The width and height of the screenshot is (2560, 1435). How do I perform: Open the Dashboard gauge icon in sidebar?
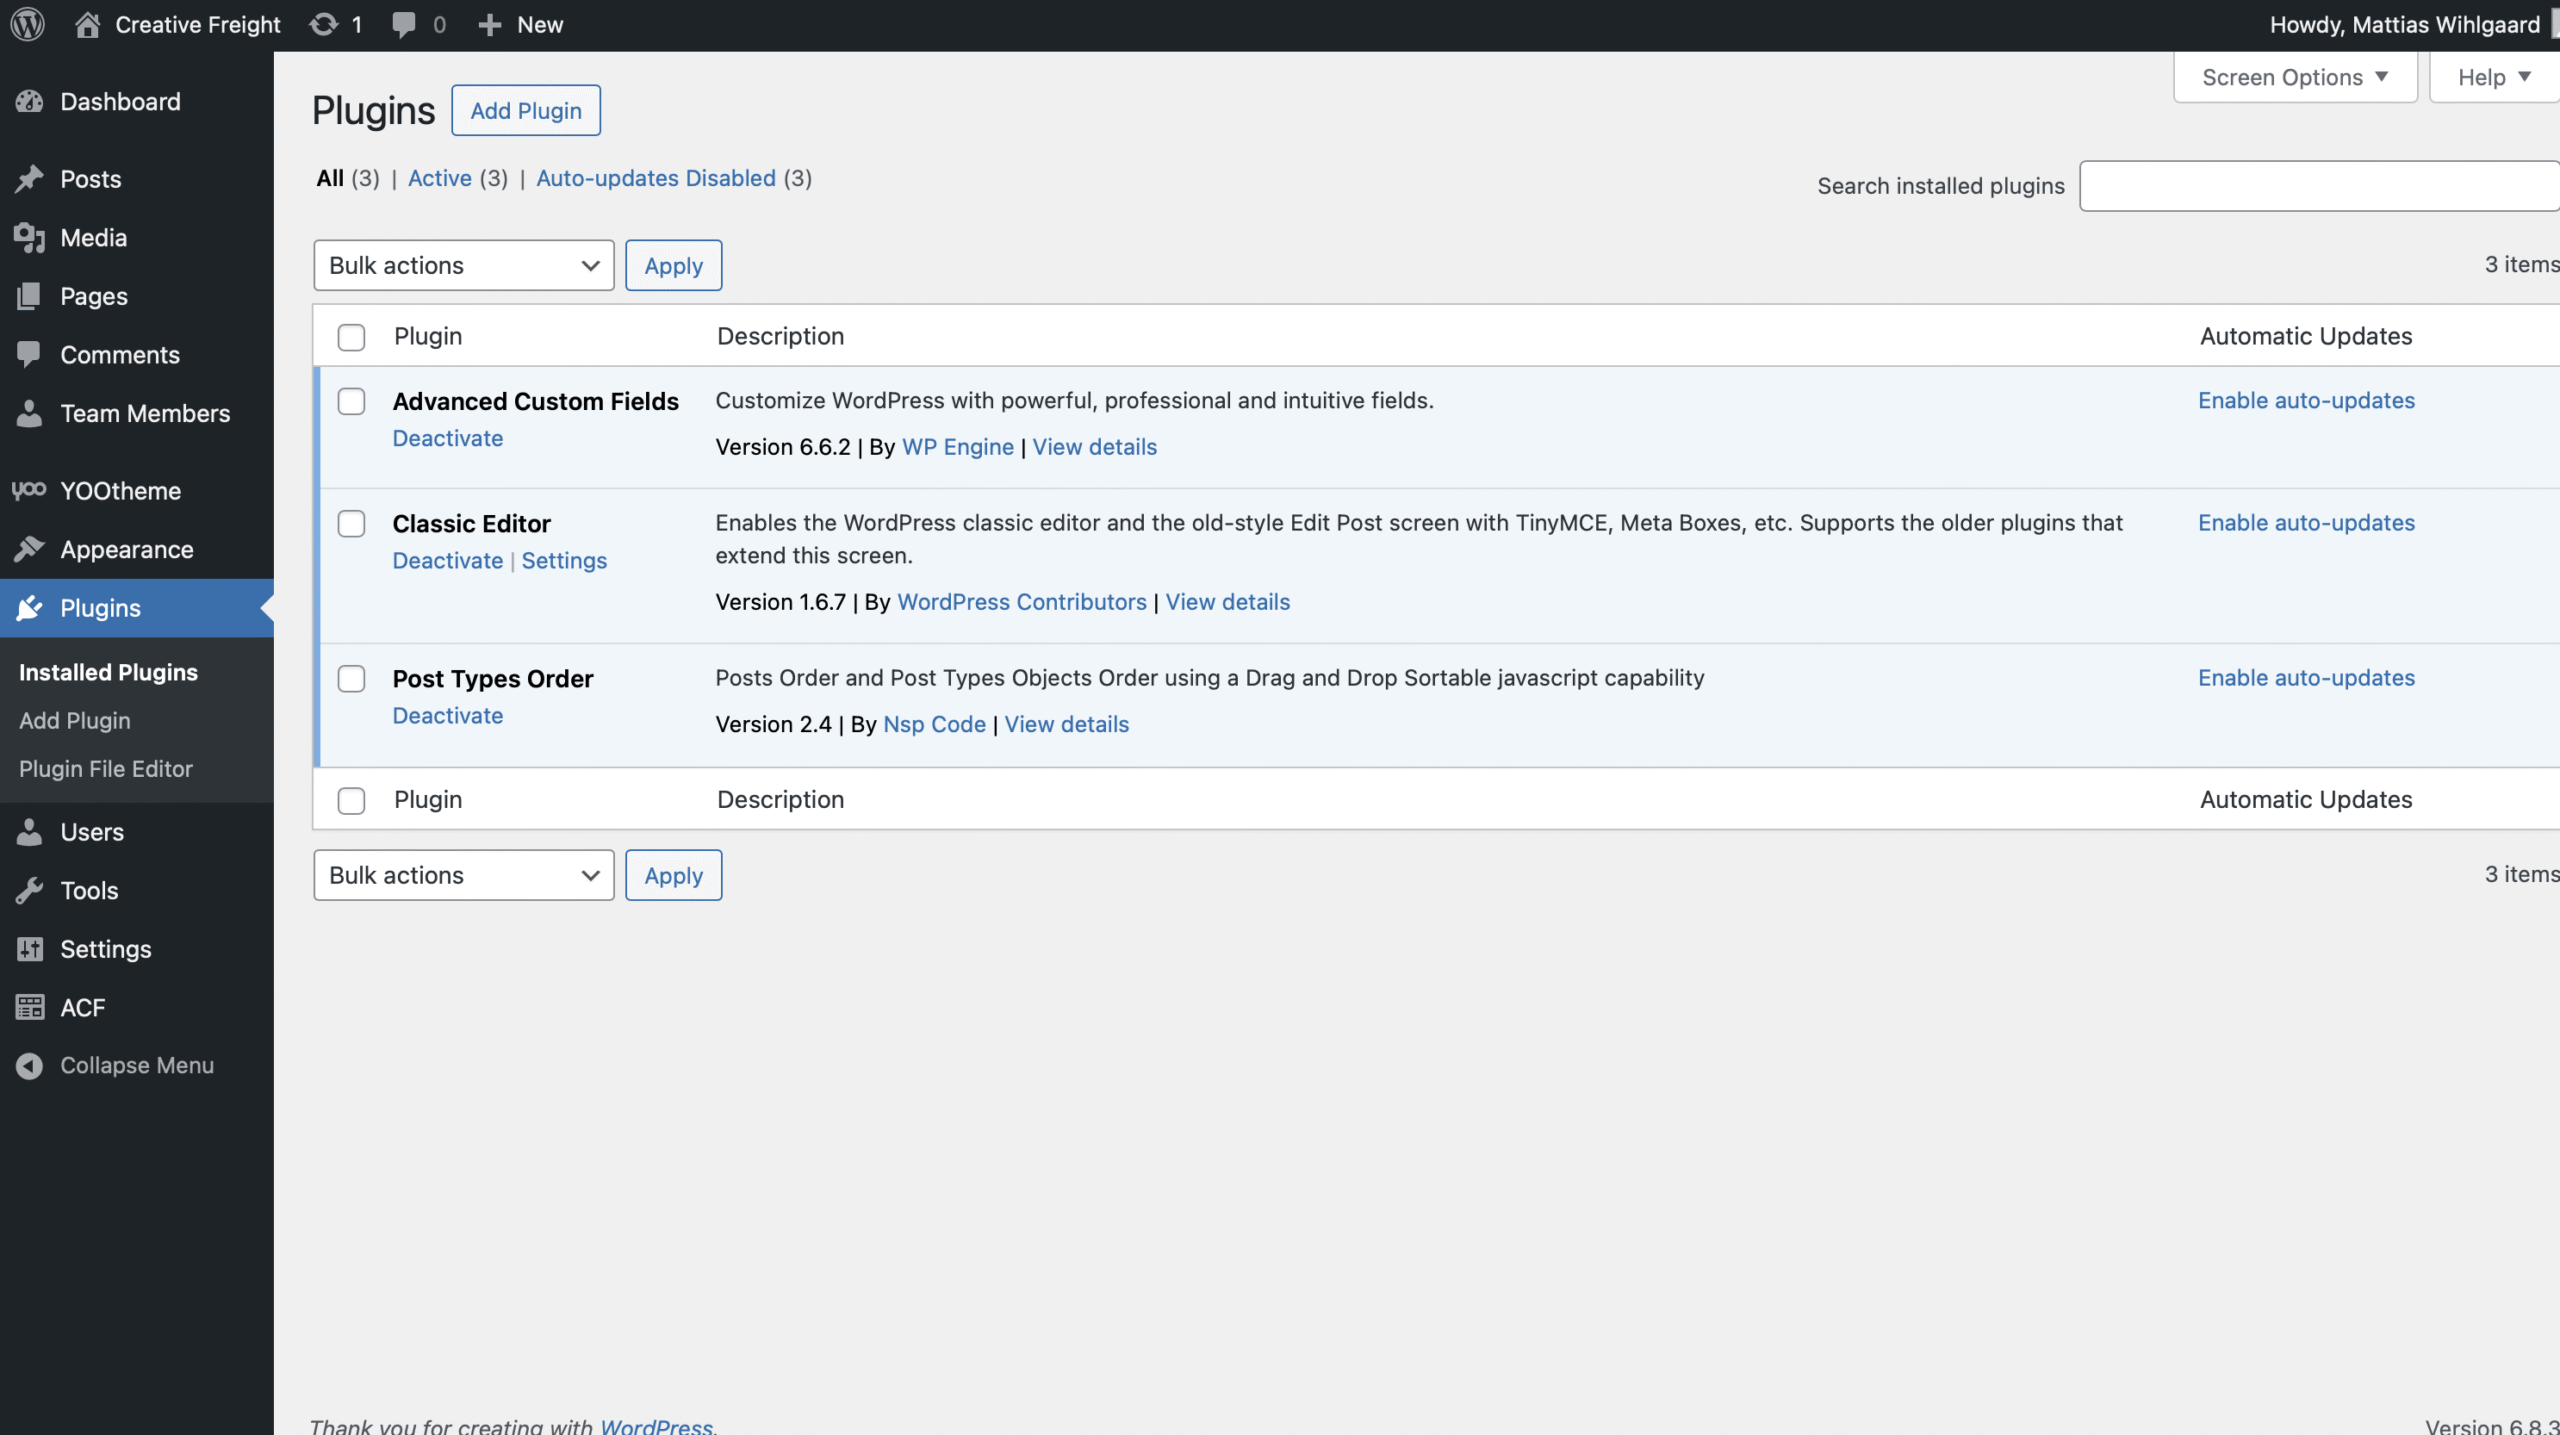30,102
